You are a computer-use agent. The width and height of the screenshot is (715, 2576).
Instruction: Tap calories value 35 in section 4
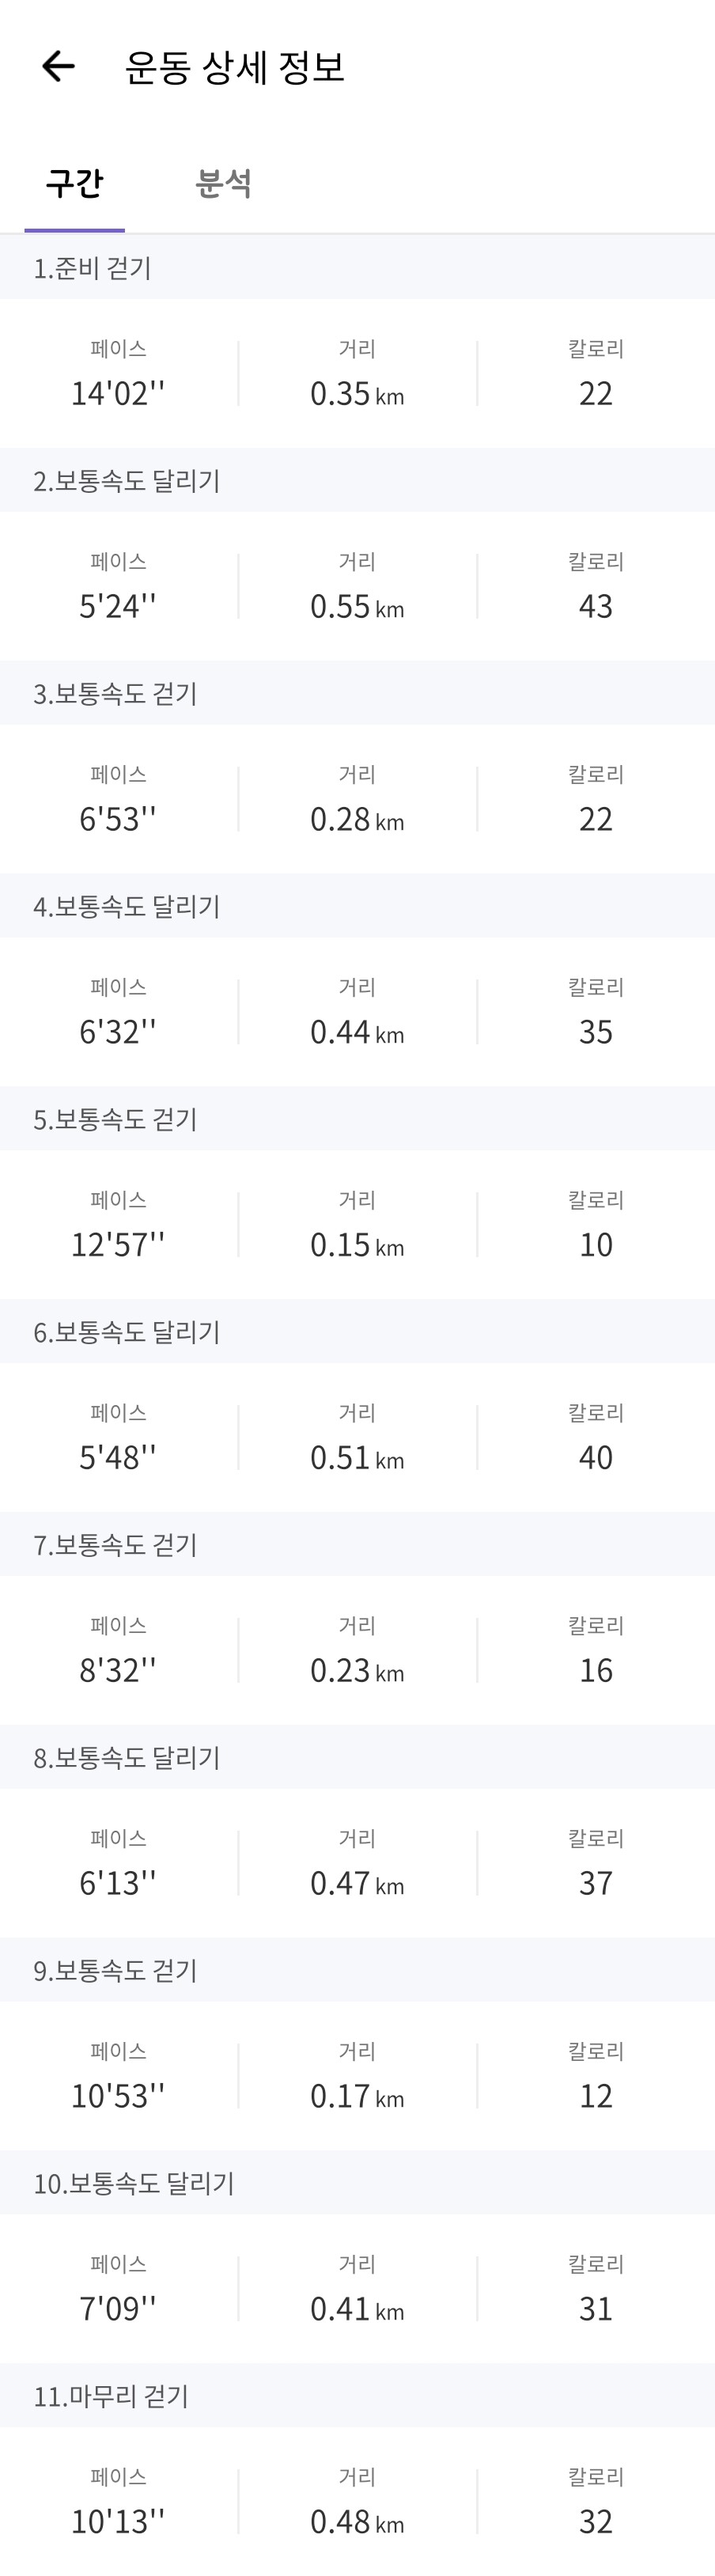(595, 1032)
